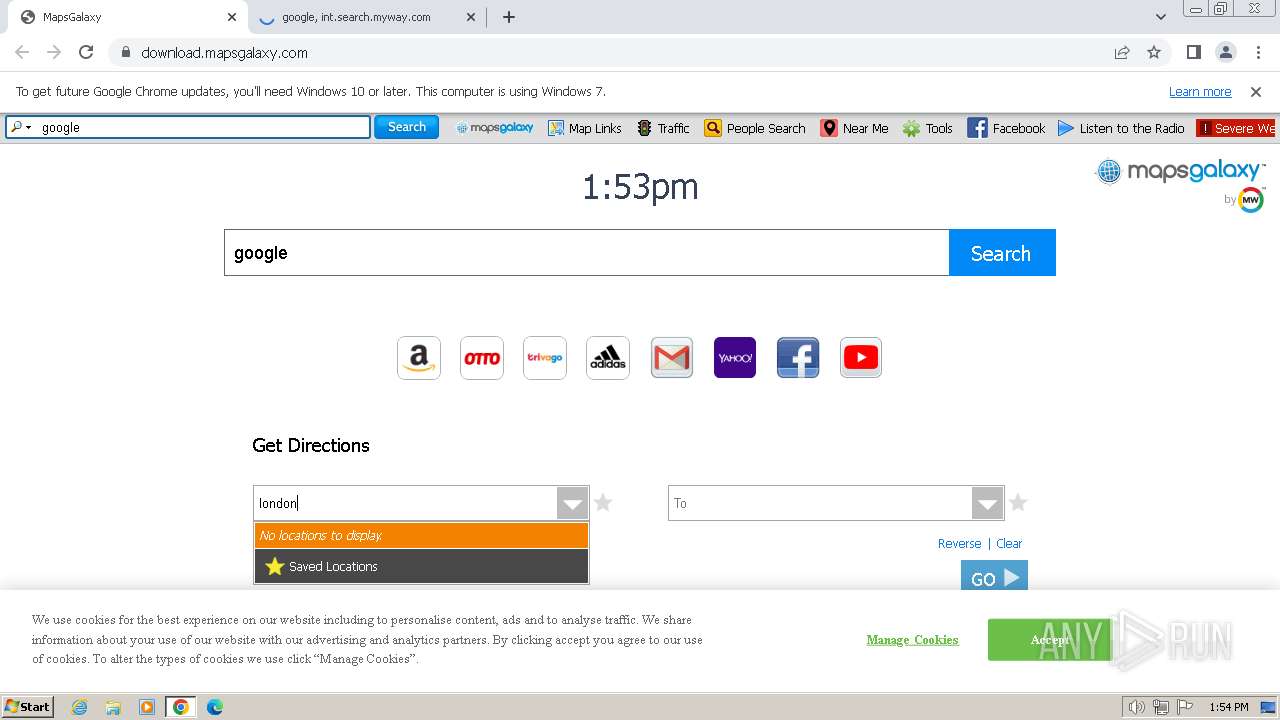Click the lock icon in address bar
1280x720 pixels.
125,53
